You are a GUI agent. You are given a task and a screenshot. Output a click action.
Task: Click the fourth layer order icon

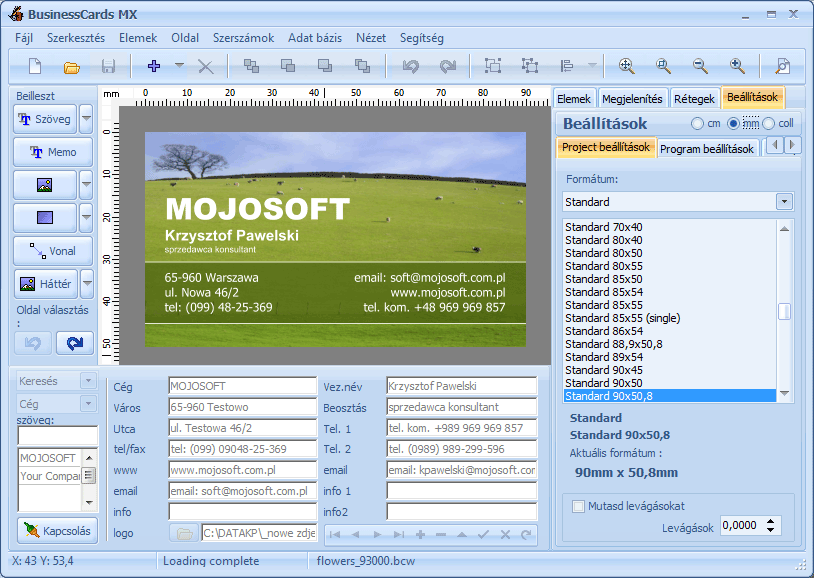362,66
